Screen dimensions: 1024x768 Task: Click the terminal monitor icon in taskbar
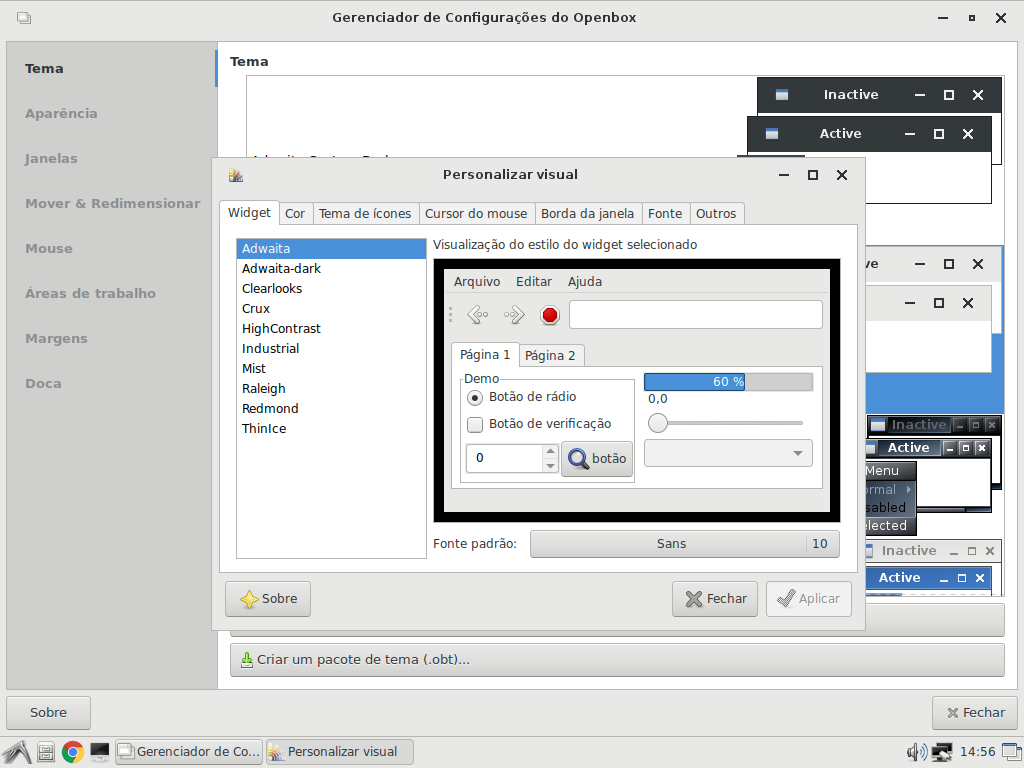(100, 752)
